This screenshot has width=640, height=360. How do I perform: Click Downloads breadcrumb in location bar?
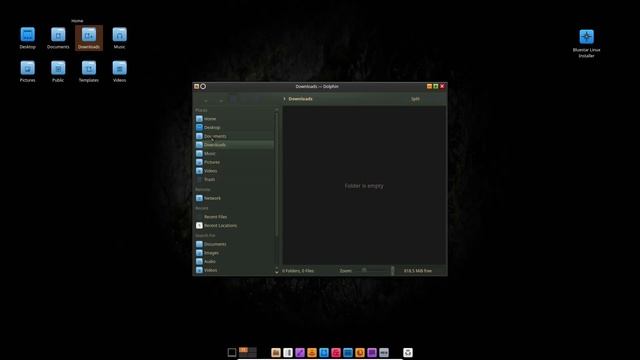pos(300,99)
